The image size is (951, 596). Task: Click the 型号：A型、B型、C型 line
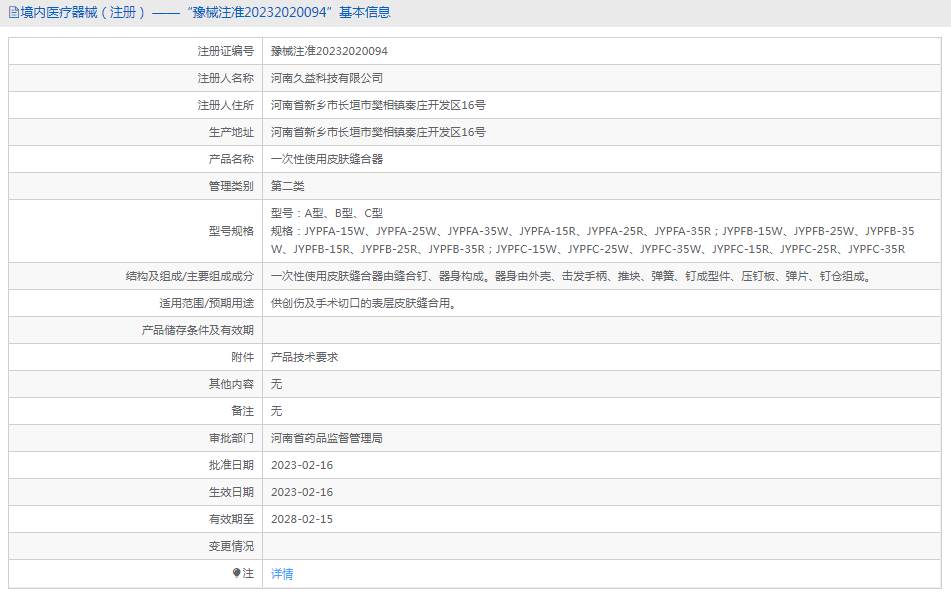click(327, 213)
